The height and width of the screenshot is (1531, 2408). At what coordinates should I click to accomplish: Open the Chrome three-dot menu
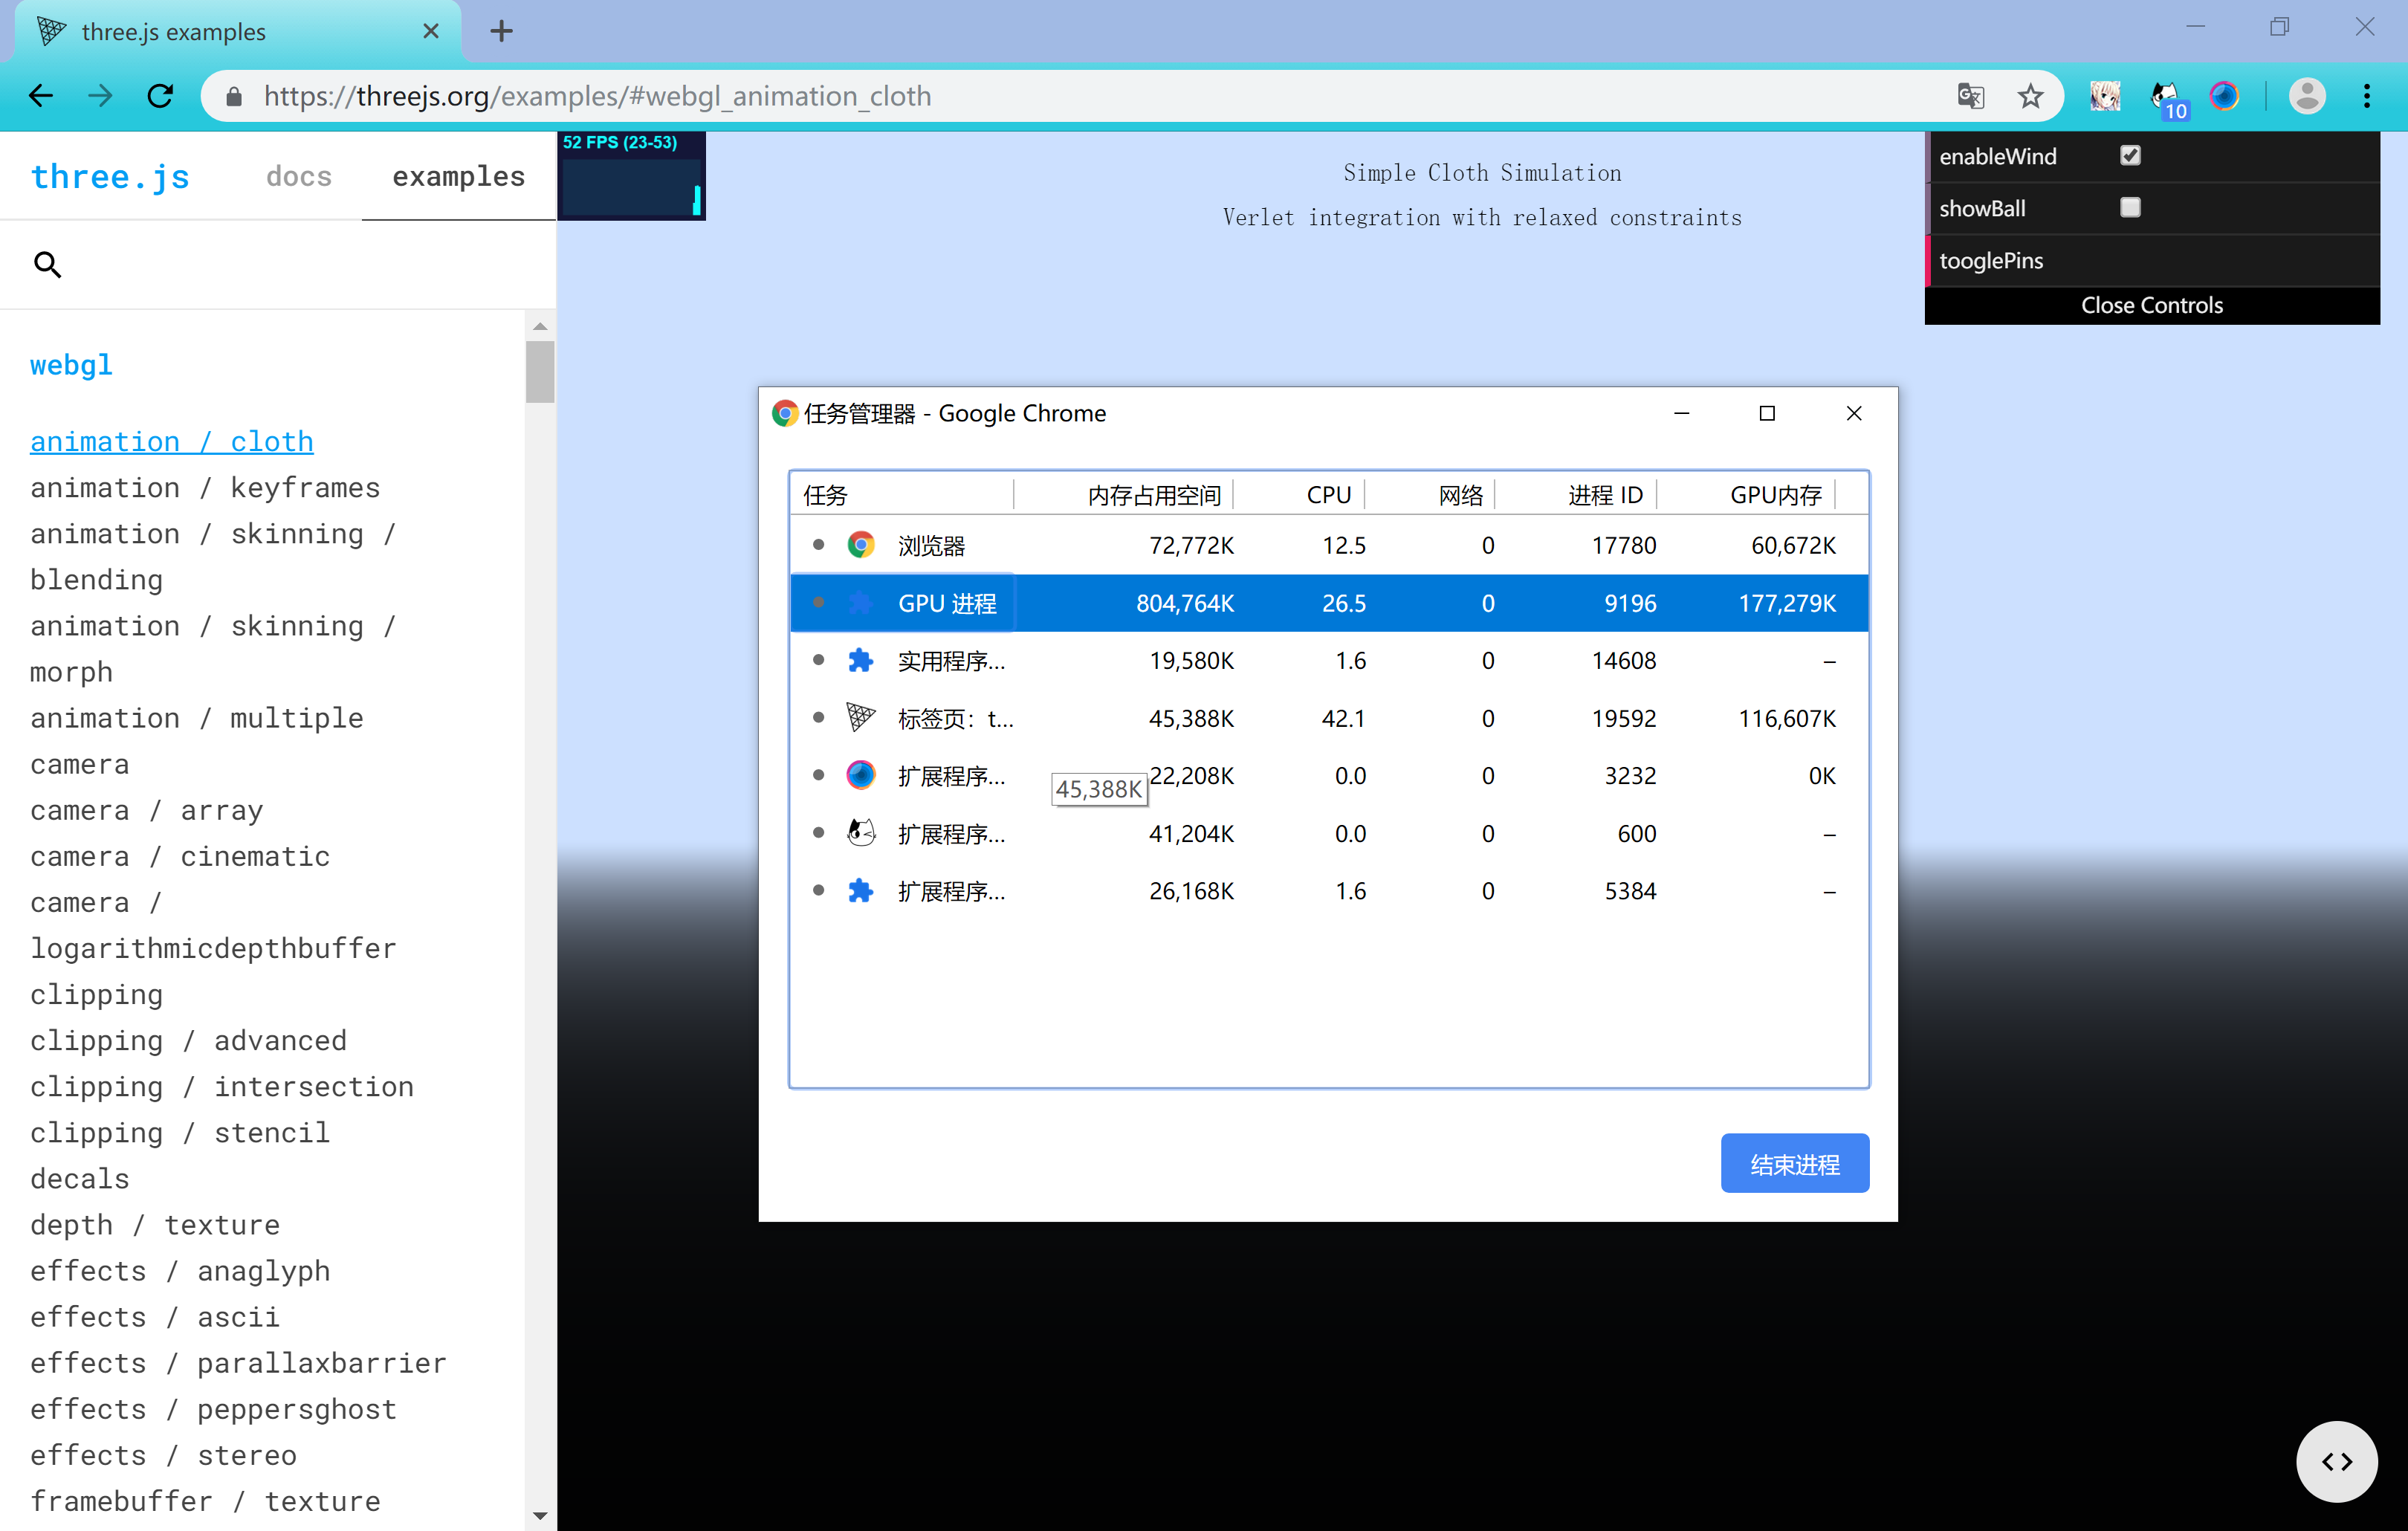coord(2366,96)
